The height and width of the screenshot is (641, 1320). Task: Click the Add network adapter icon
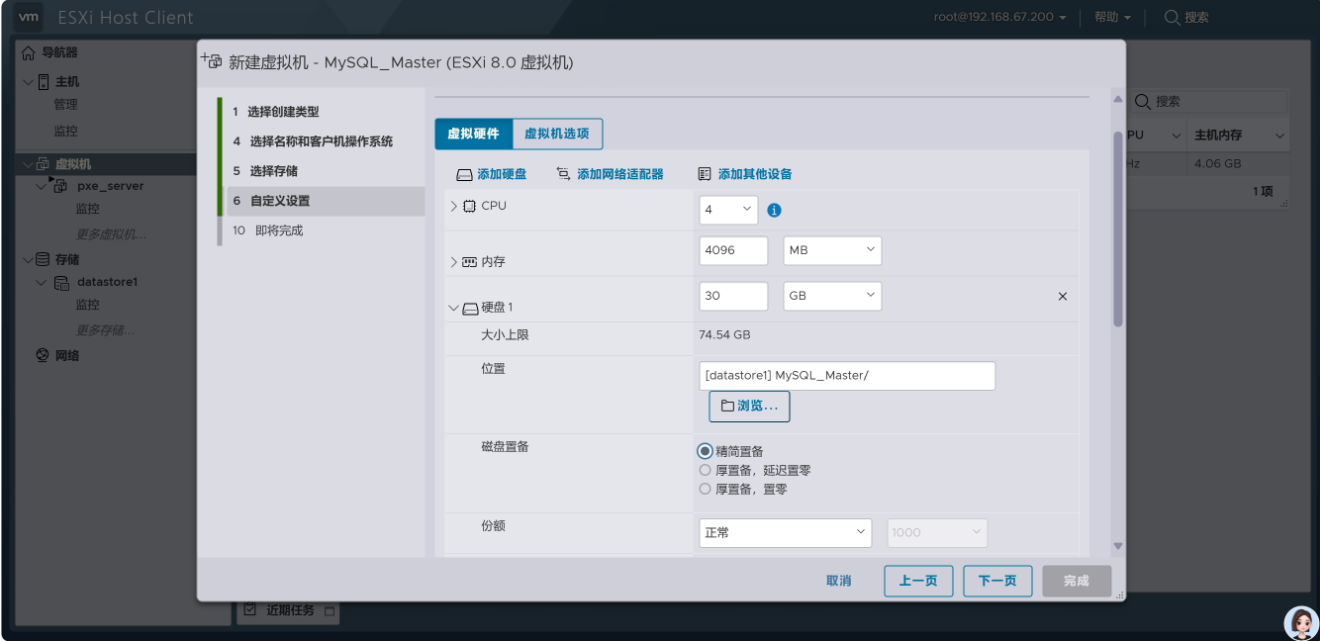pos(564,174)
